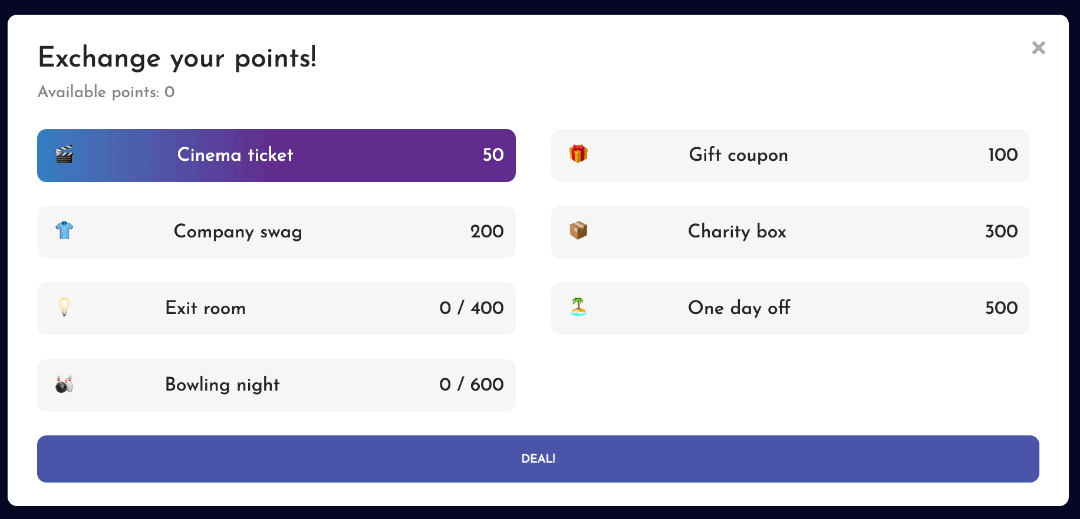The height and width of the screenshot is (519, 1080).
Task: Click the 0 / 400 Exit room progress
Action: (x=471, y=308)
